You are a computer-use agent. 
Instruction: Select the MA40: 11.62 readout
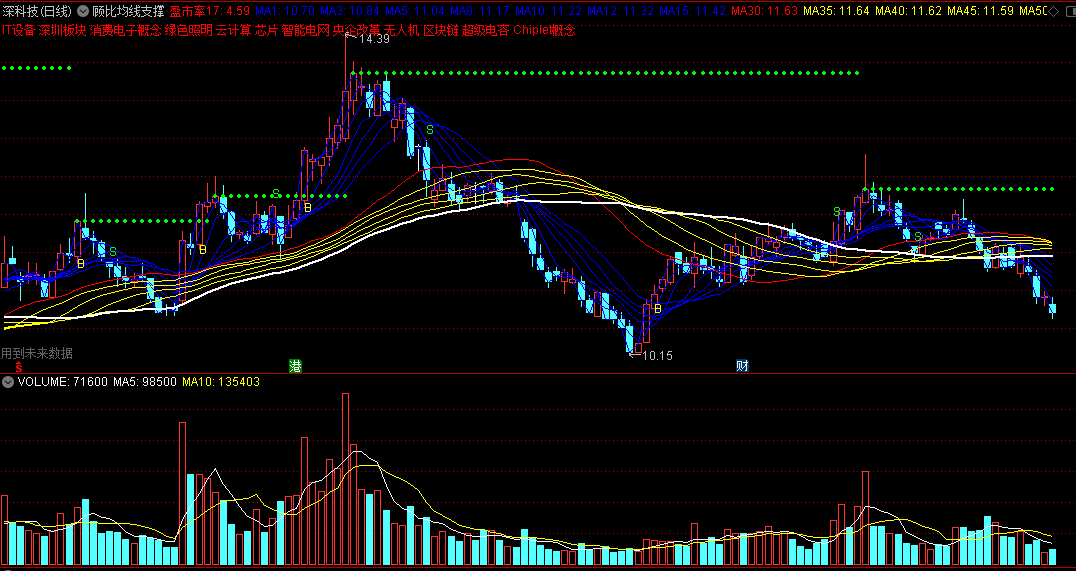(909, 11)
